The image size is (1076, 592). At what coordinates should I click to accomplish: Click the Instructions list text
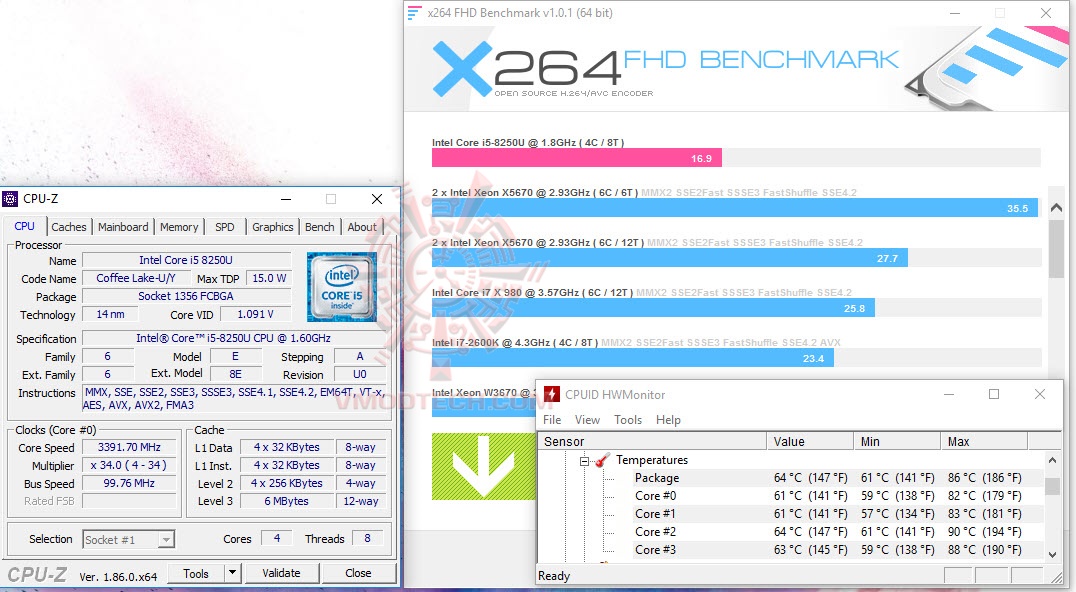[234, 399]
